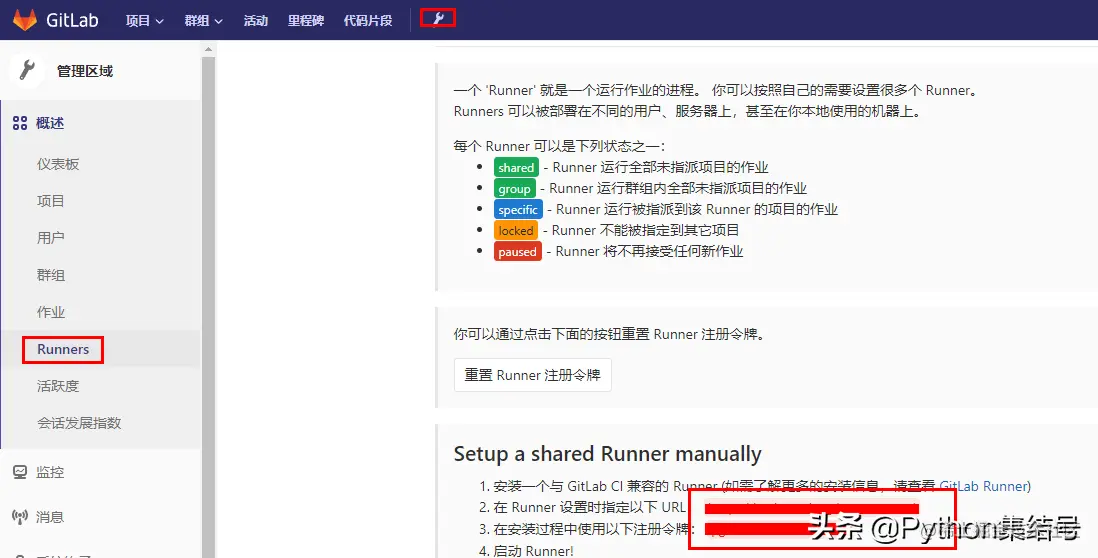Open the GitLab Runner documentation link
Viewport: 1098px width, 558px height.
983,486
